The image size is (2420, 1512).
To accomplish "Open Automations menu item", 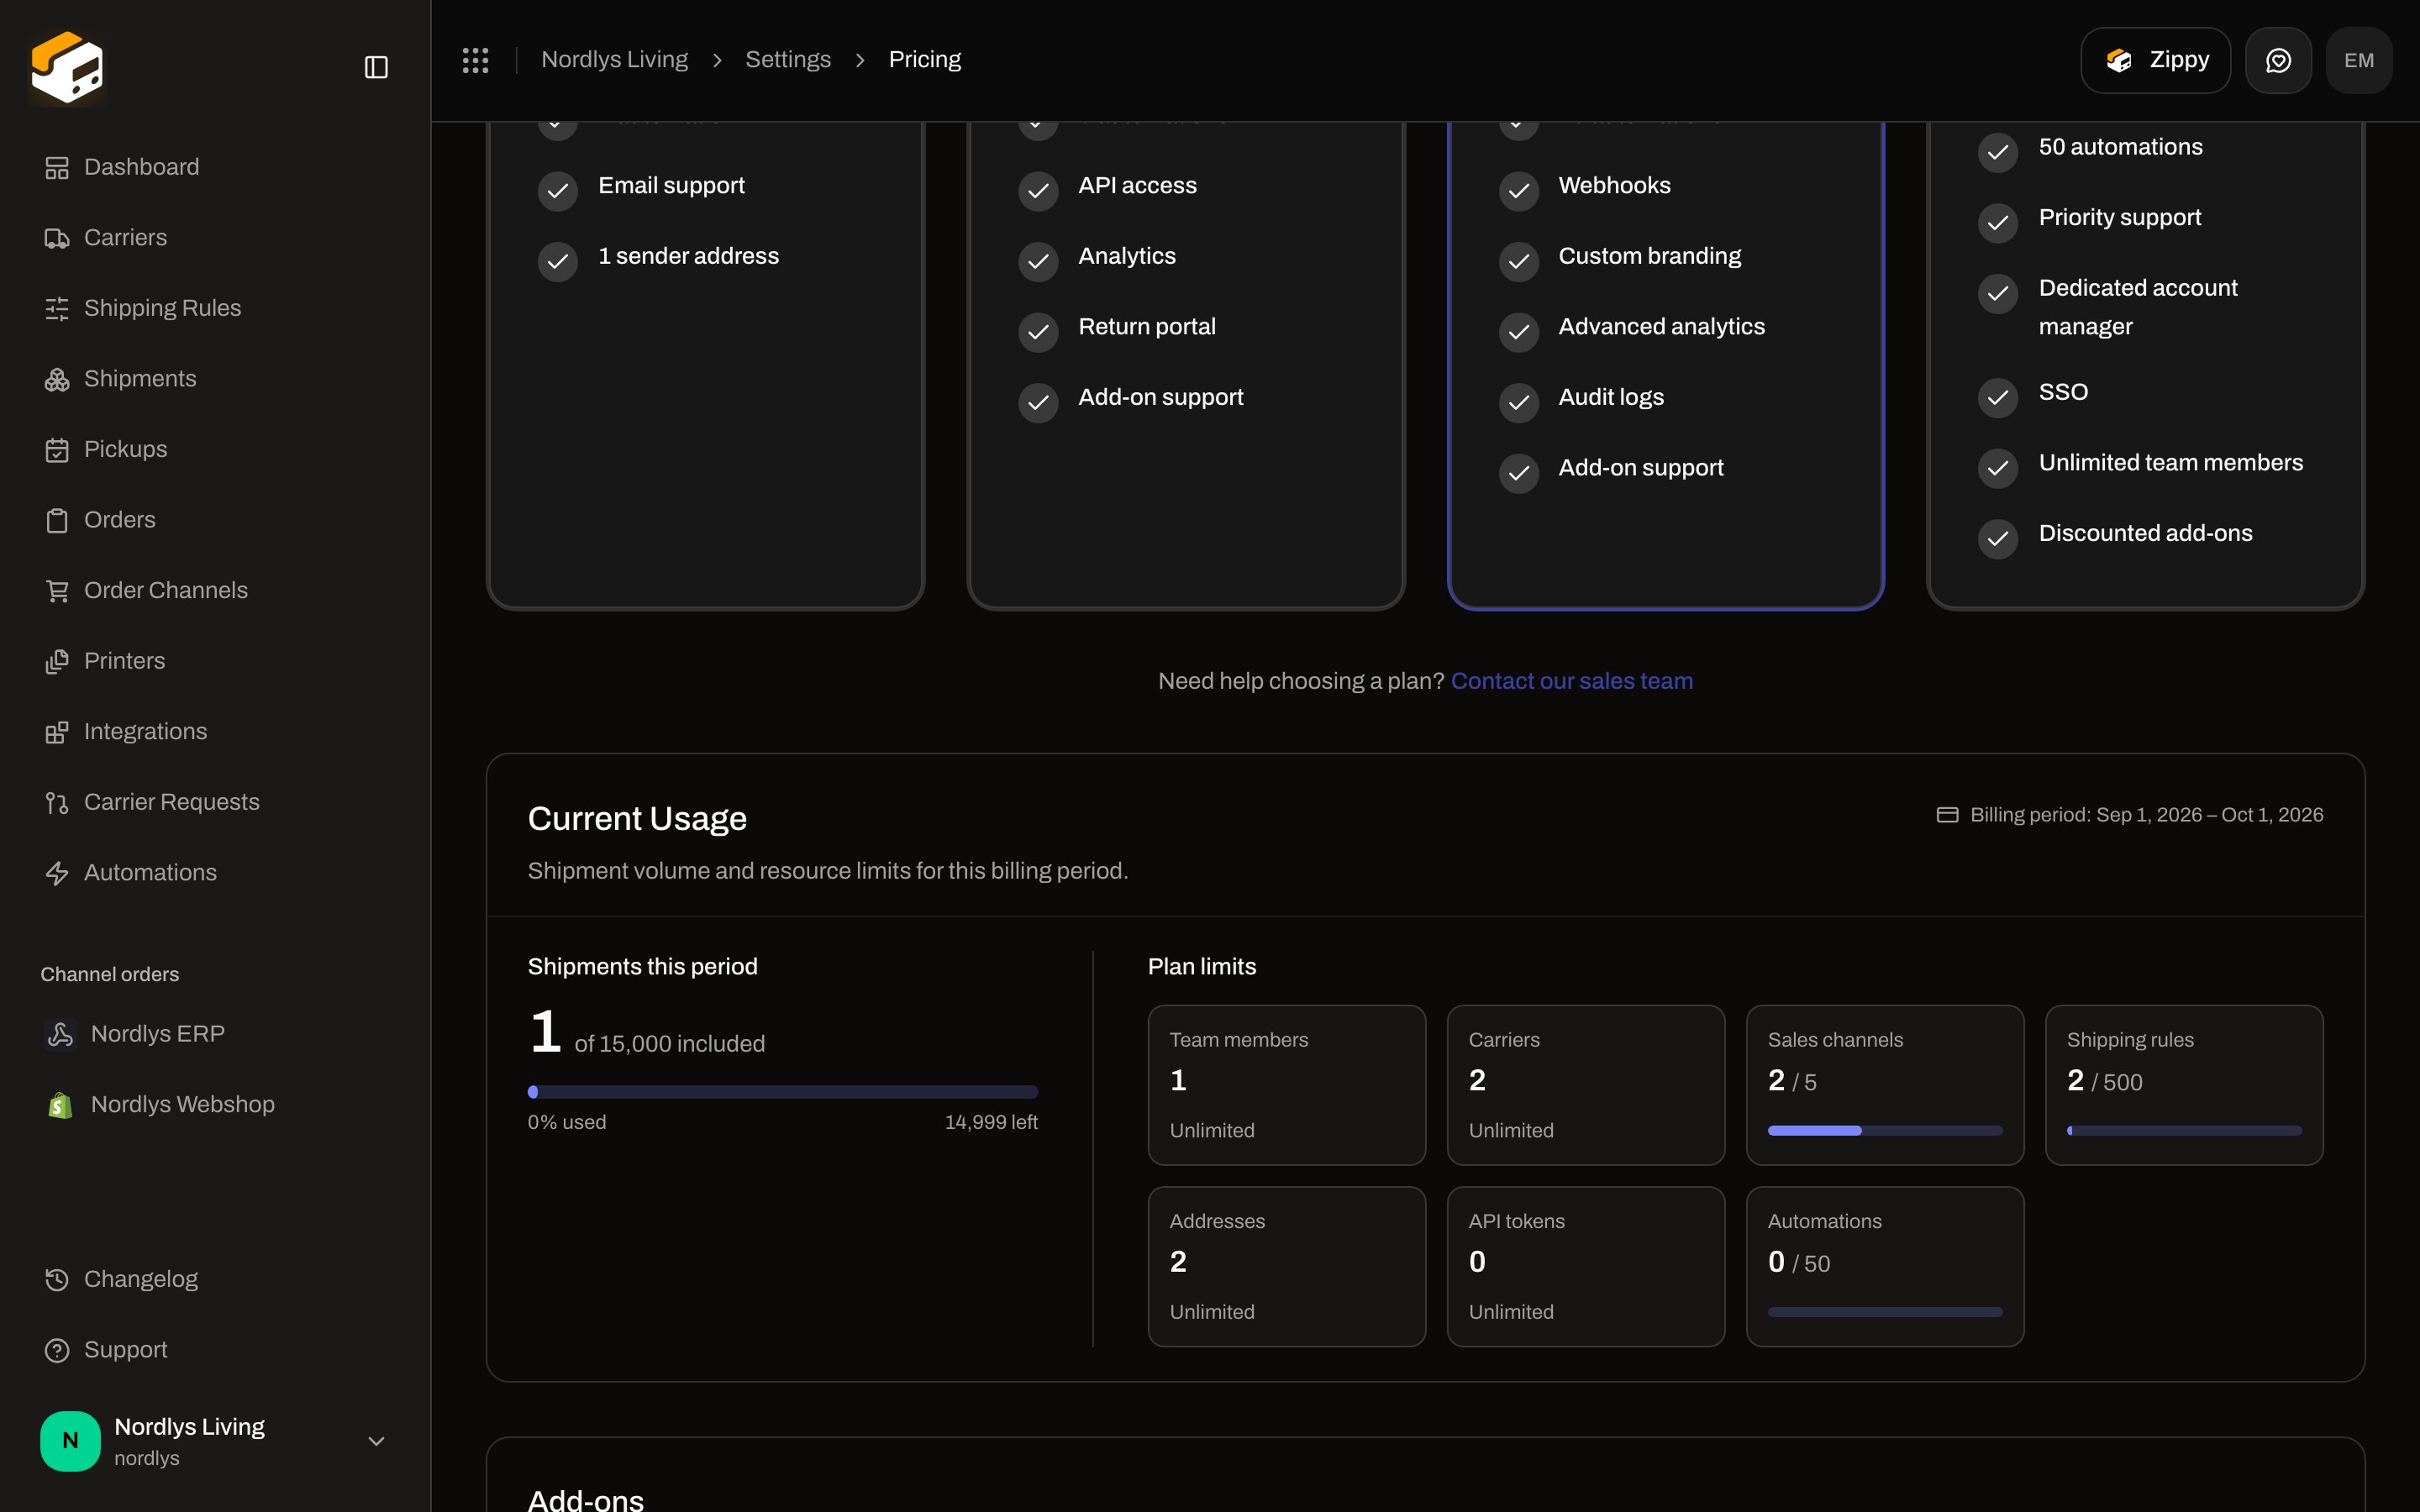I will click(x=215, y=873).
